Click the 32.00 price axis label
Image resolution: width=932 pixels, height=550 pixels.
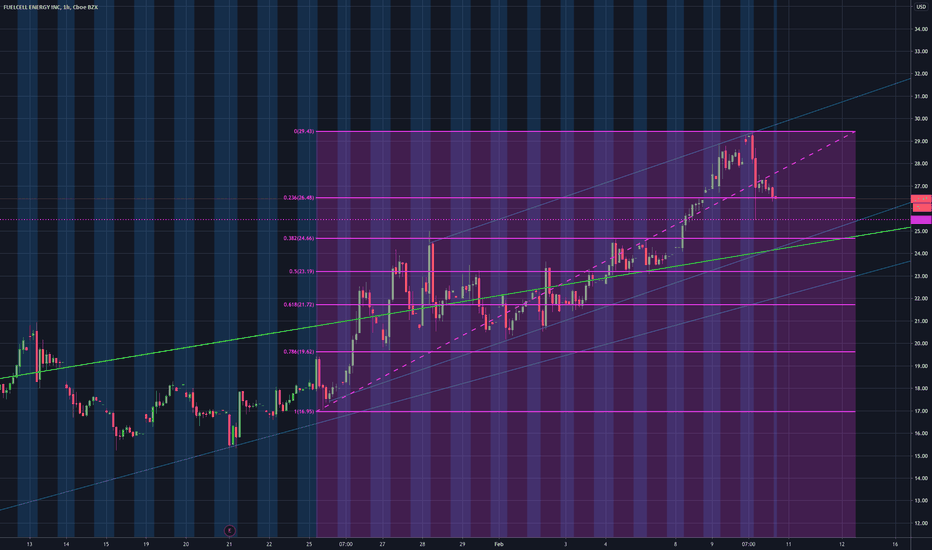point(921,74)
